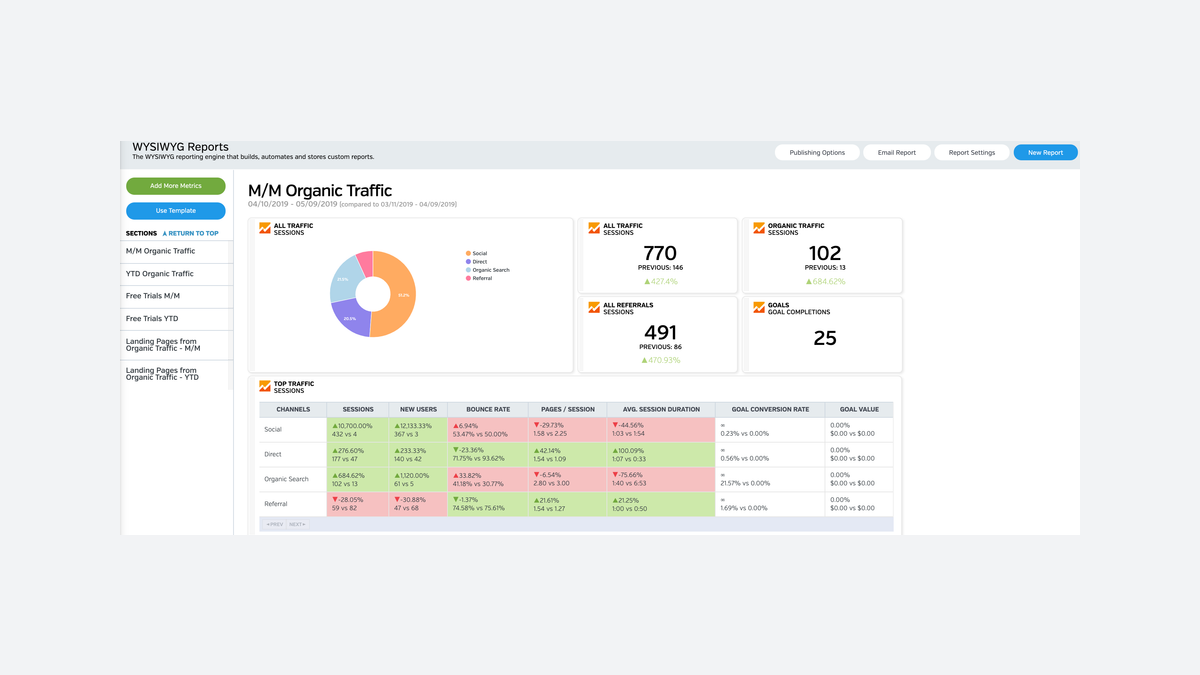The image size is (1200, 675).
Task: Open the Free Trials YTD section
Action: pos(177,319)
